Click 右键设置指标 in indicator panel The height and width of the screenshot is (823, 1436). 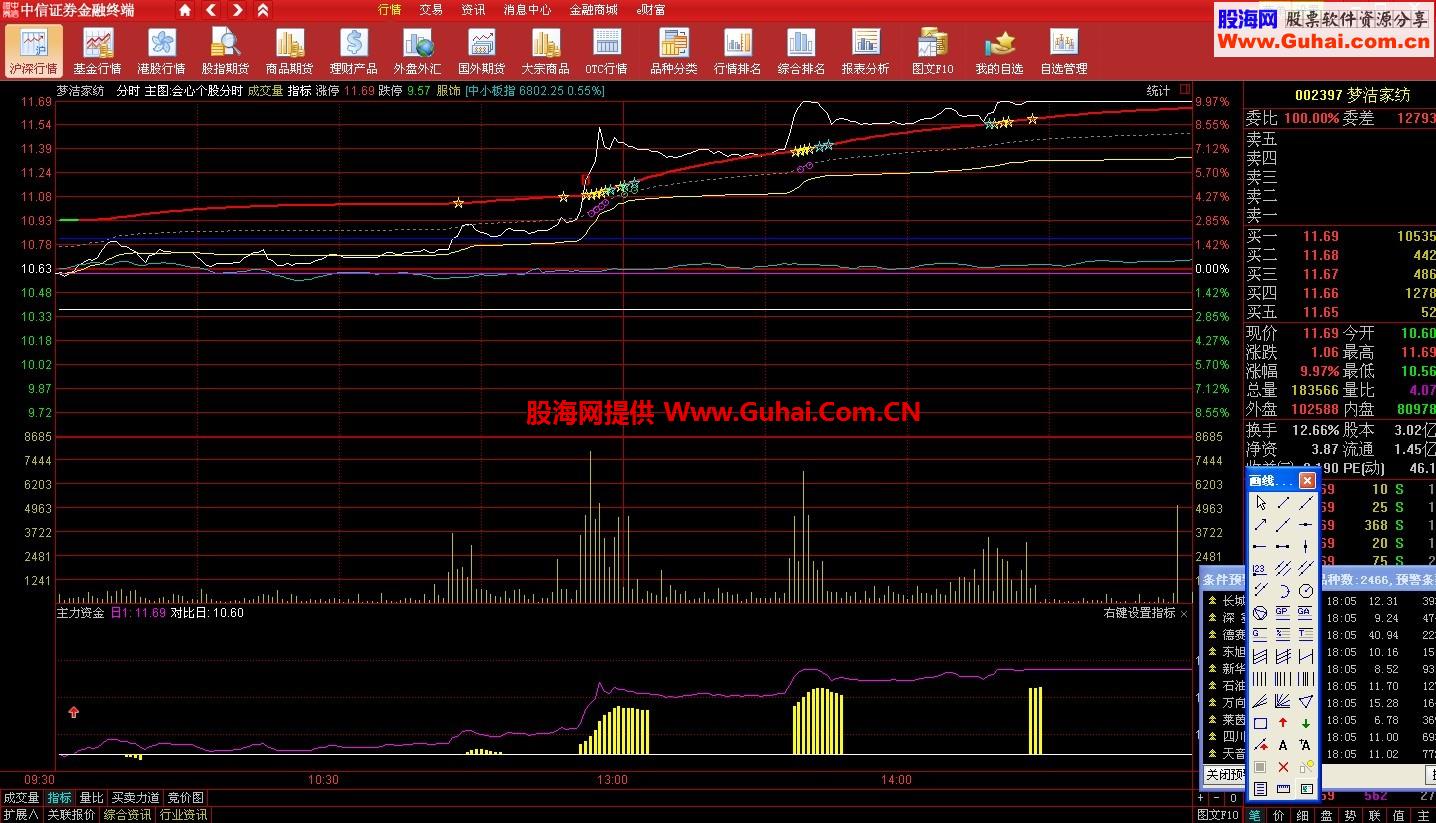coord(1140,613)
